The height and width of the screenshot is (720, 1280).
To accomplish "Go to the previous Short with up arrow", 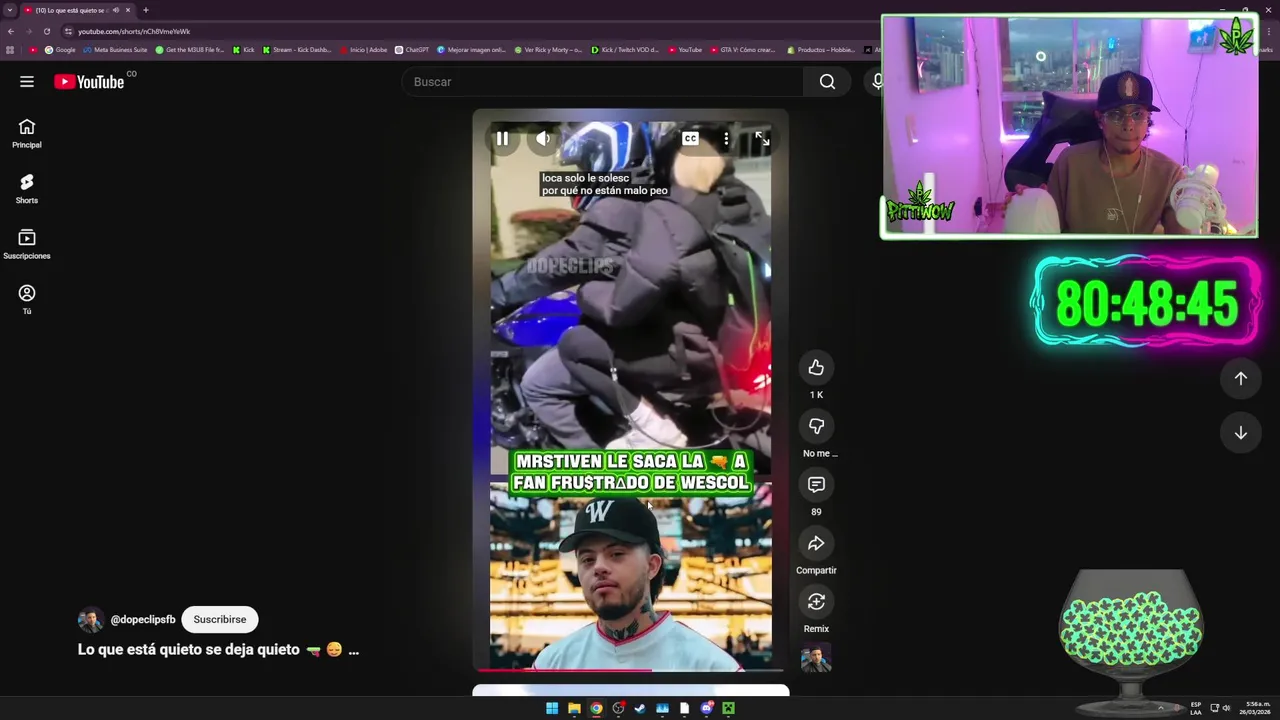I will point(1240,378).
